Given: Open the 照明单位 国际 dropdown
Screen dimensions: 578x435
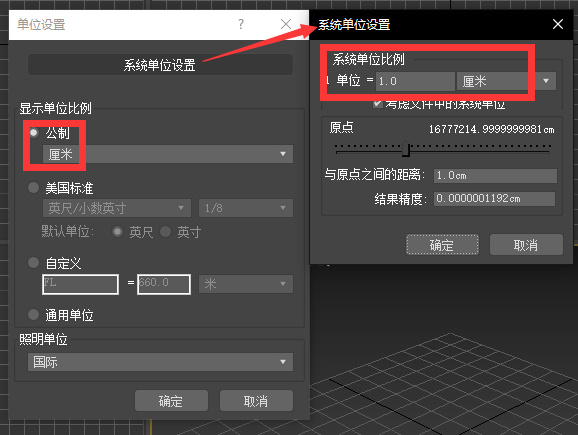Looking at the screenshot, I should [160, 362].
